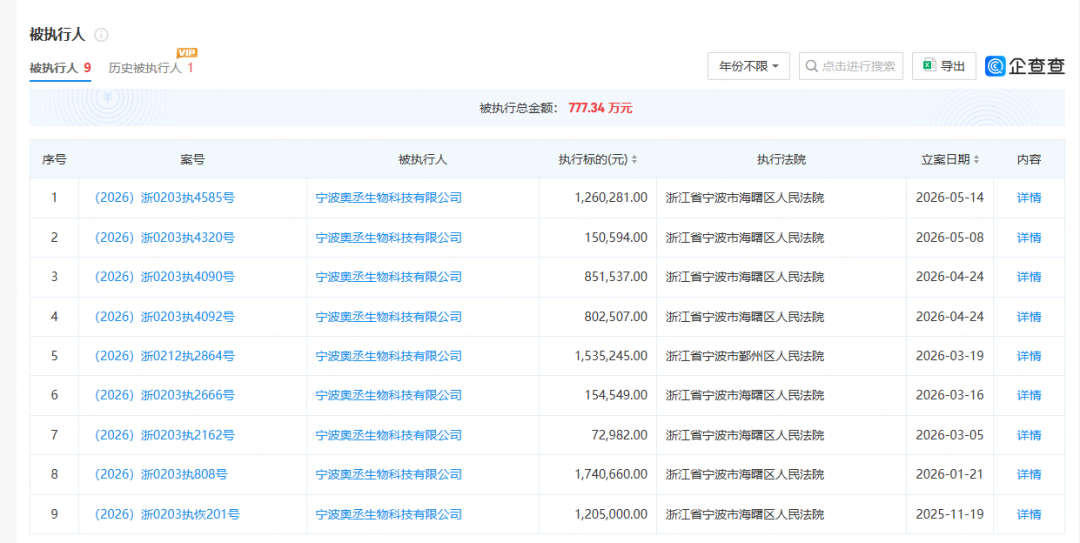Click the filing date 2025-11-19
The image size is (1080, 543).
click(x=950, y=515)
